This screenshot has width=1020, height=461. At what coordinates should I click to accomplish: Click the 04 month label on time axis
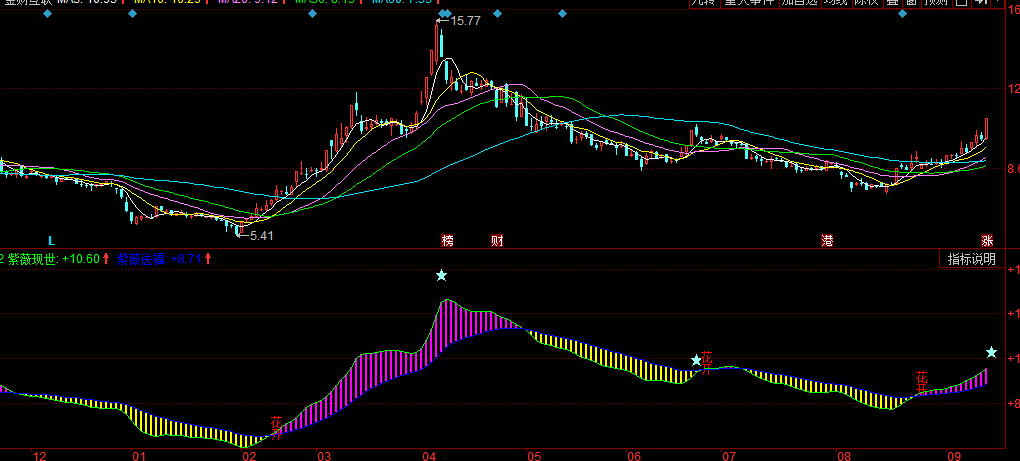click(430, 455)
